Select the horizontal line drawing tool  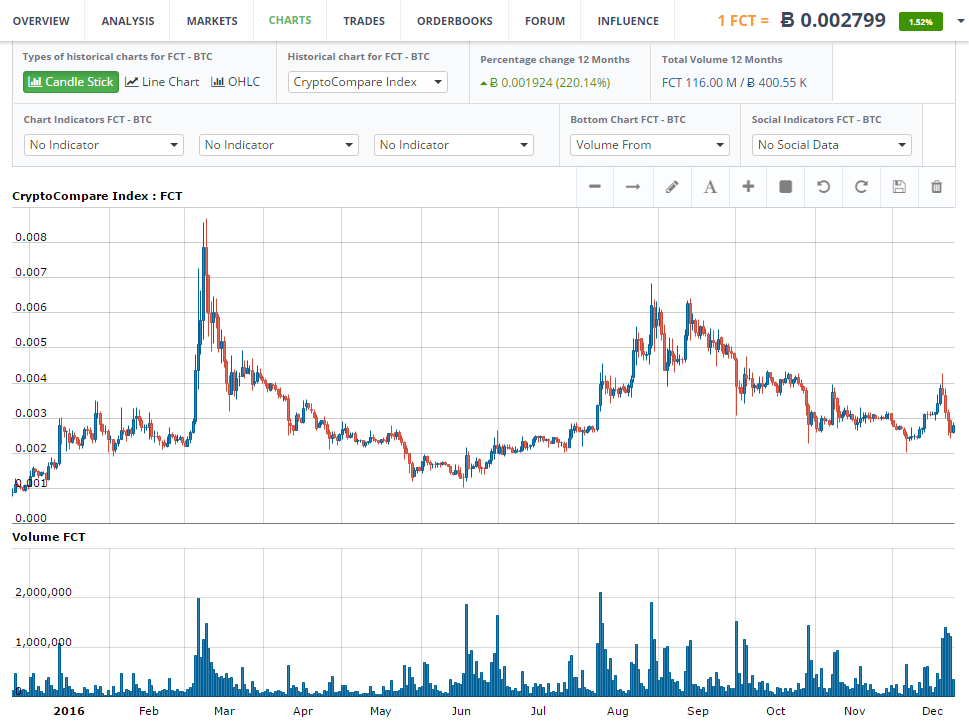coord(595,187)
